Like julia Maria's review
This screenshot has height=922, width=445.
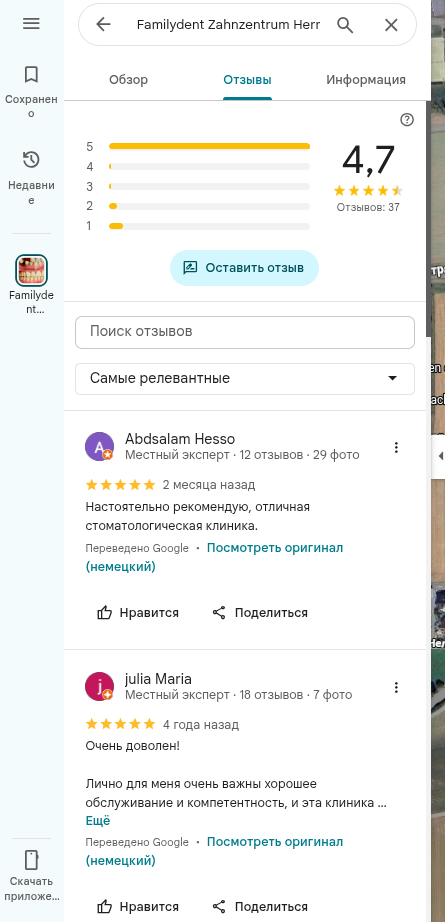click(x=138, y=906)
